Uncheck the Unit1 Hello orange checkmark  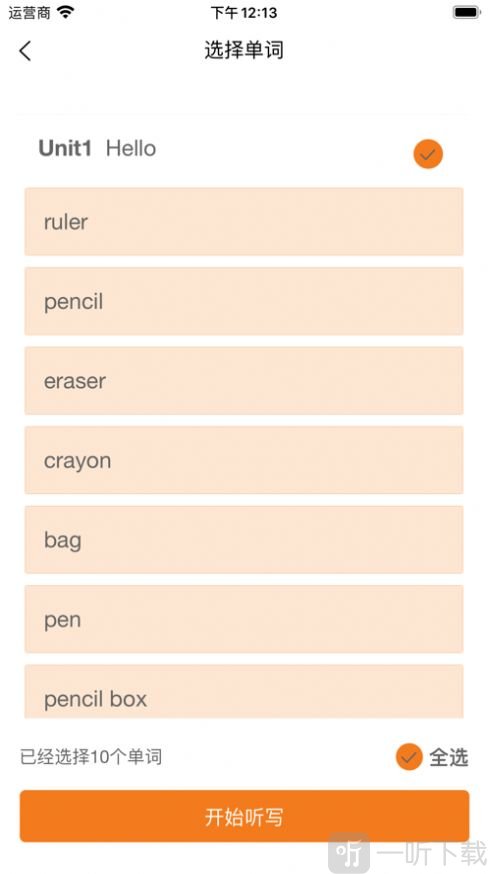tap(428, 154)
